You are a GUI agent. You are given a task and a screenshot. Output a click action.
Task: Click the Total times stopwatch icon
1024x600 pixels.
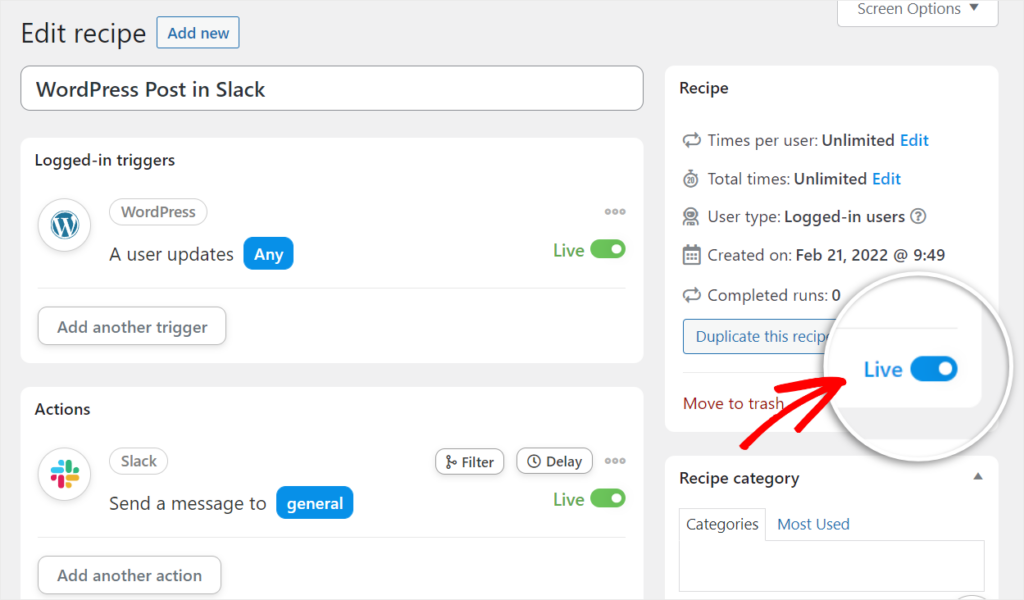(691, 179)
